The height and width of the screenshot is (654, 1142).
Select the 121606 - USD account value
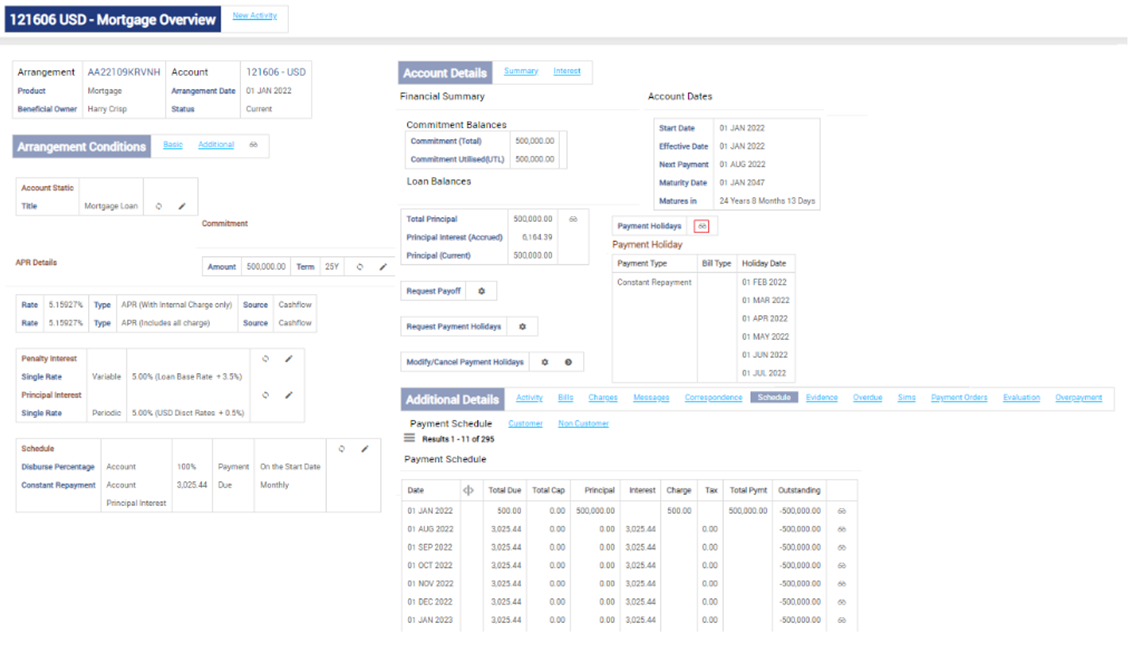pos(276,72)
